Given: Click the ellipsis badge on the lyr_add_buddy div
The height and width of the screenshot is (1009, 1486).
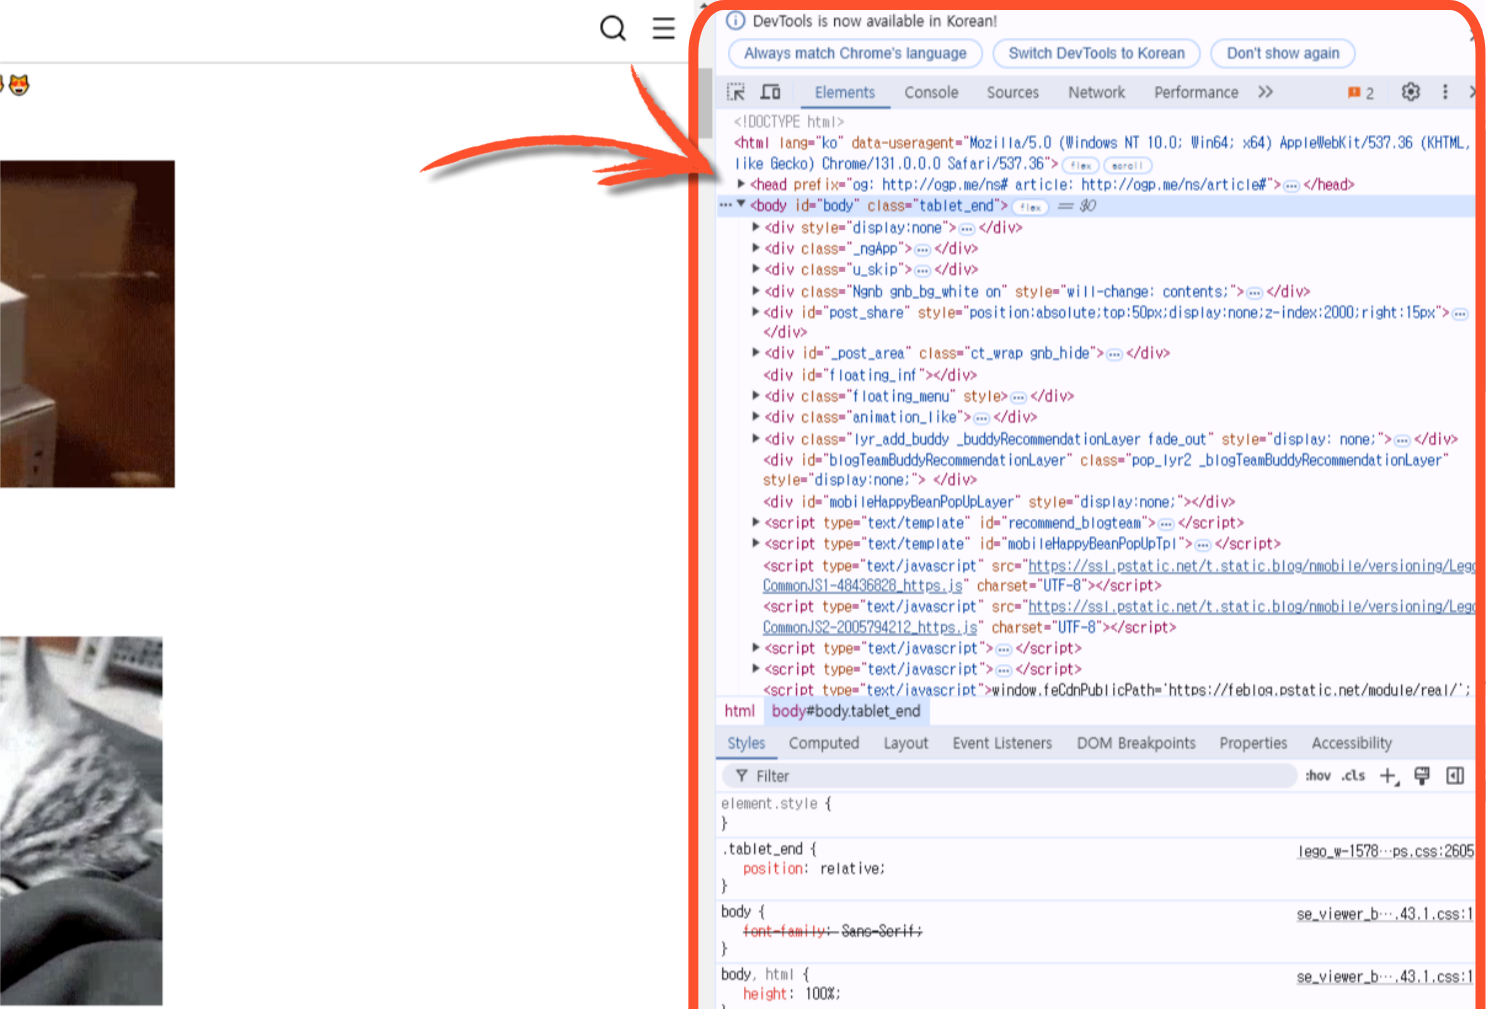Looking at the screenshot, I should (x=1402, y=441).
